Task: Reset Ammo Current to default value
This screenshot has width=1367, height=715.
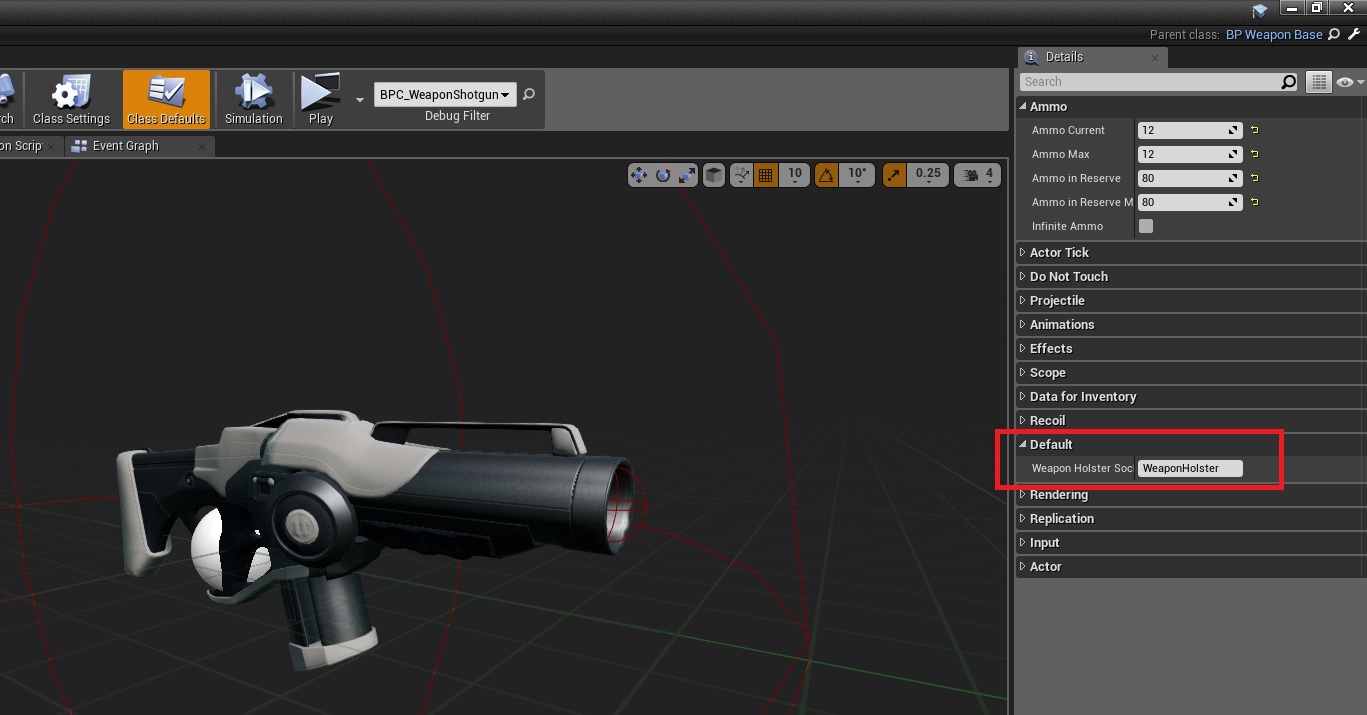Action: click(x=1254, y=130)
